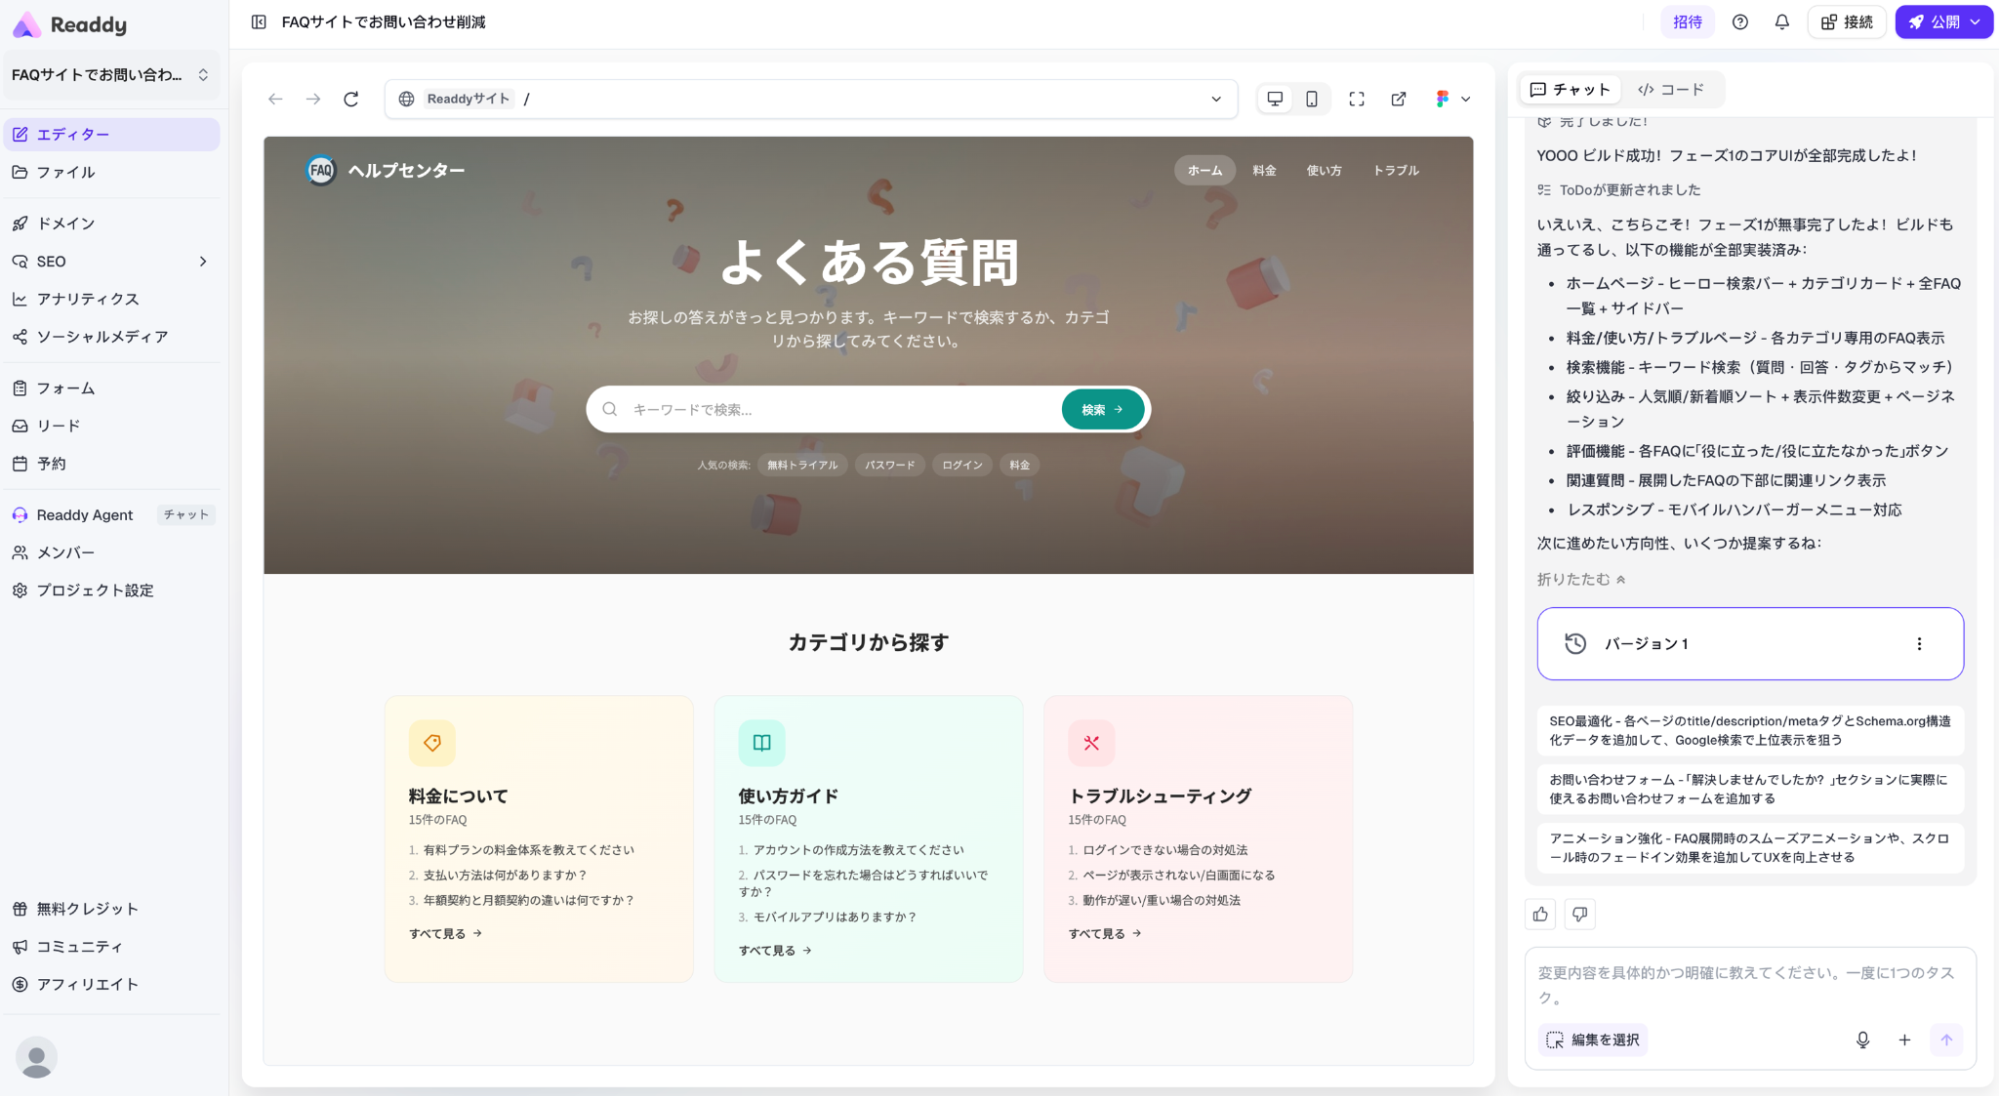Image resolution: width=1999 pixels, height=1097 pixels.
Task: Open ファイル in the sidebar
Action: click(x=111, y=172)
